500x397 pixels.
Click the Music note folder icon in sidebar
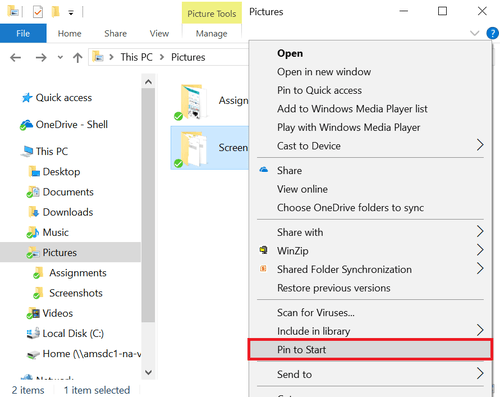coord(33,233)
